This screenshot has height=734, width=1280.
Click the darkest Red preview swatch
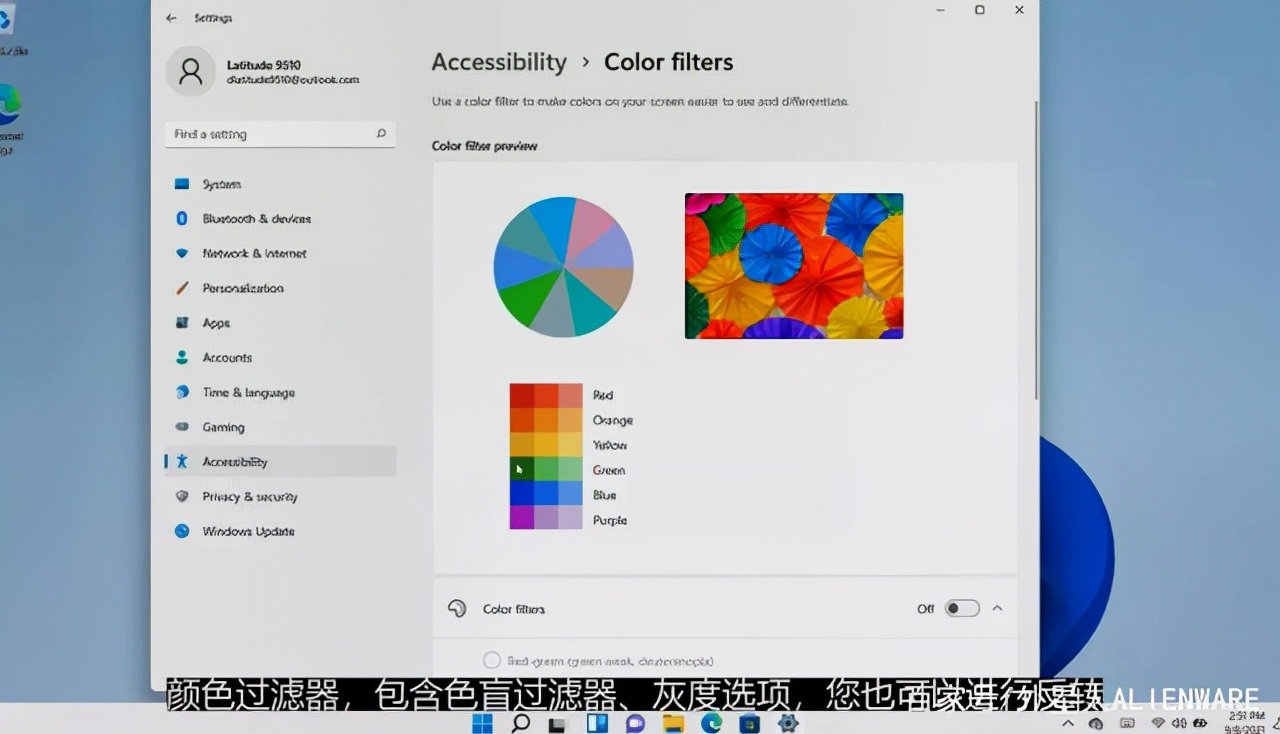521,395
